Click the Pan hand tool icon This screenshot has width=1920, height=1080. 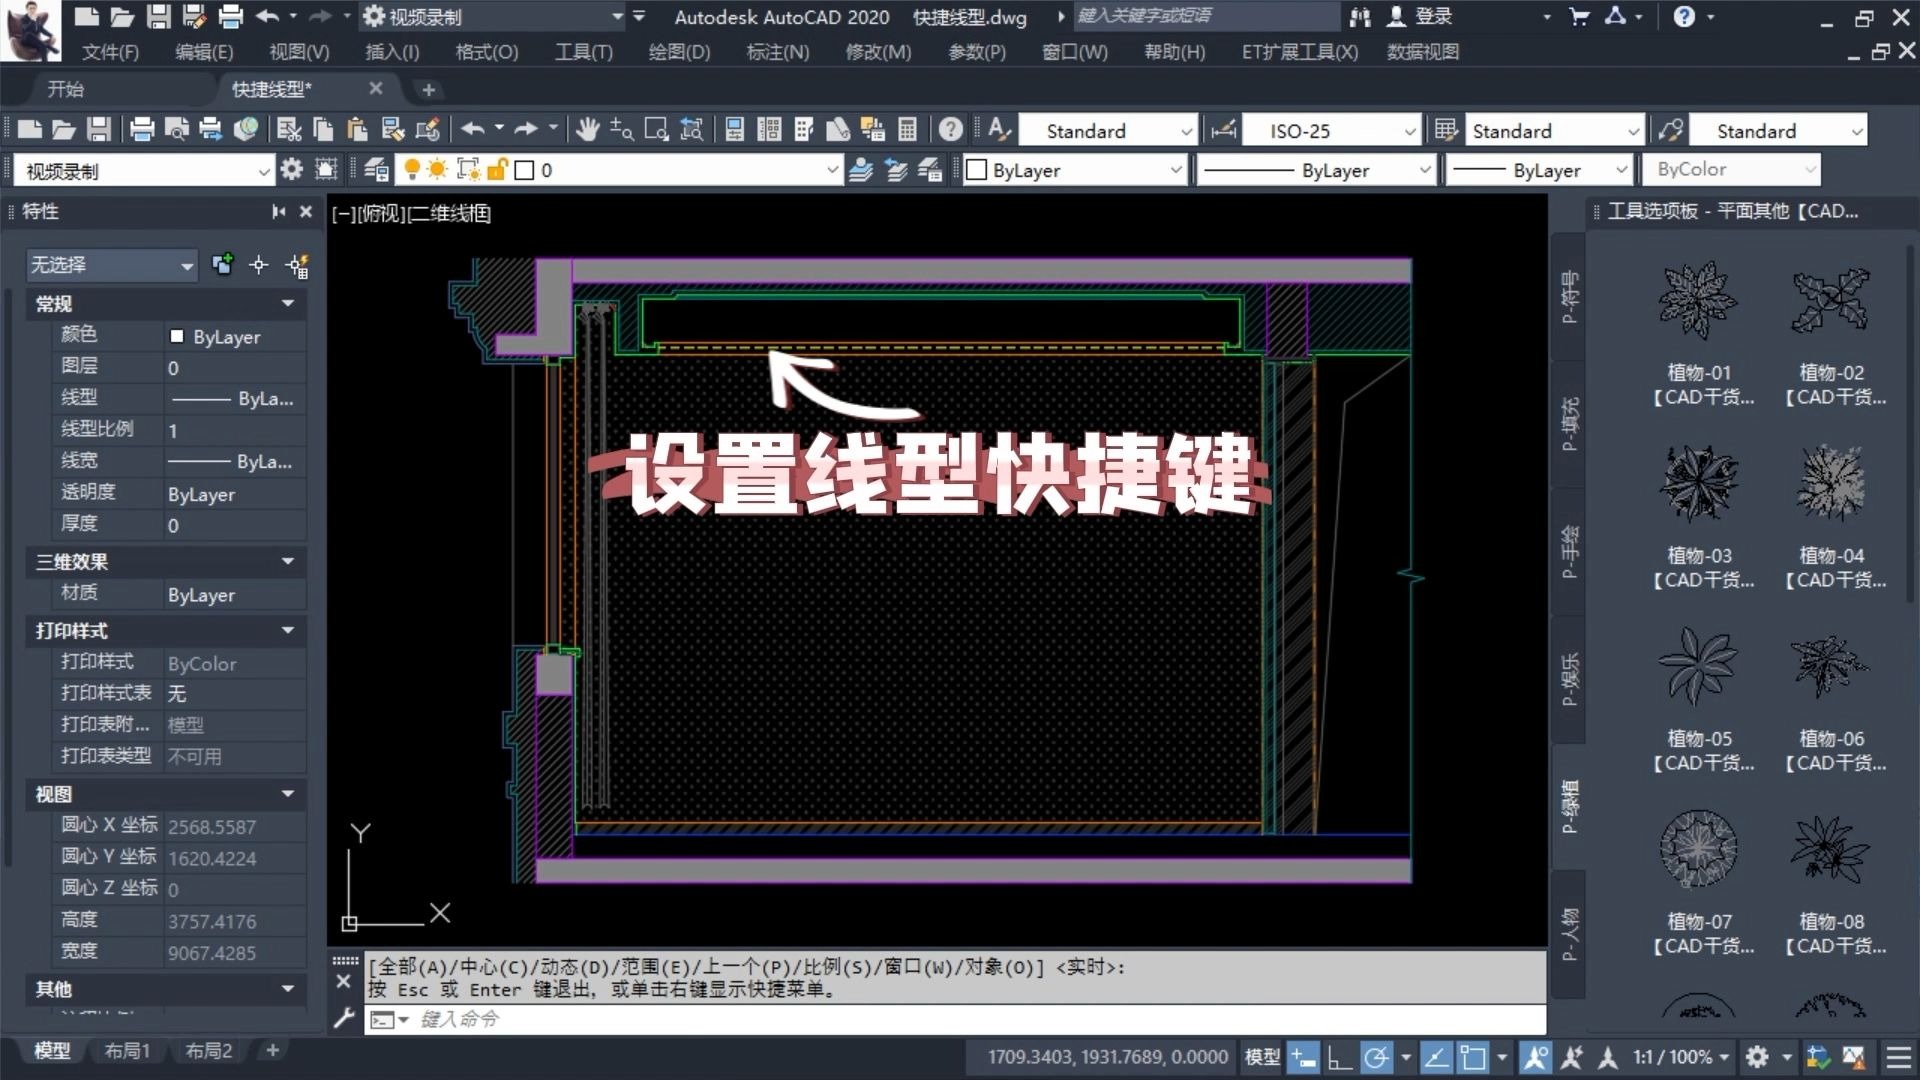[x=587, y=129]
